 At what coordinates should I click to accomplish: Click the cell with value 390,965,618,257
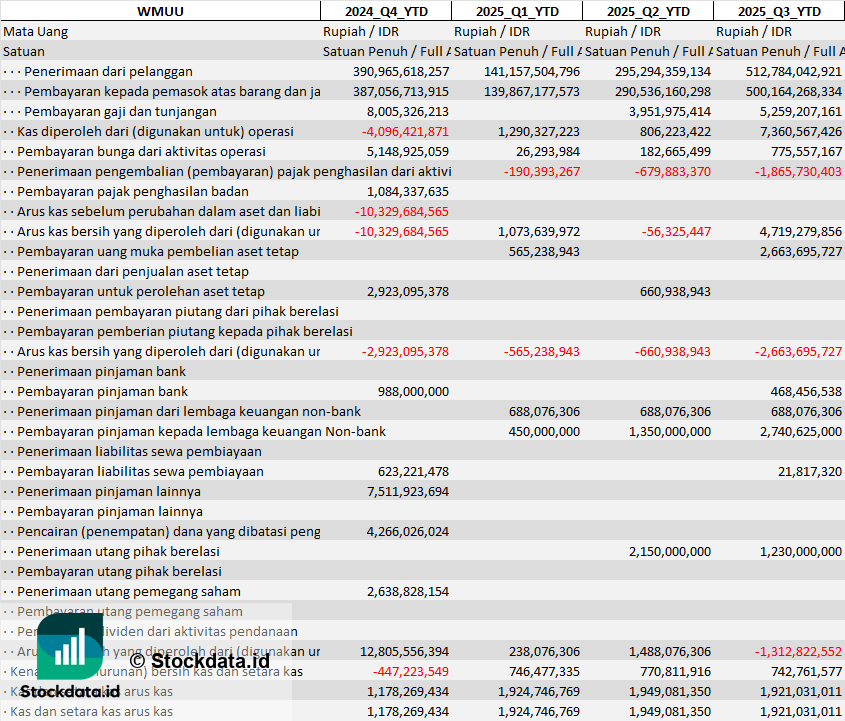pos(401,71)
